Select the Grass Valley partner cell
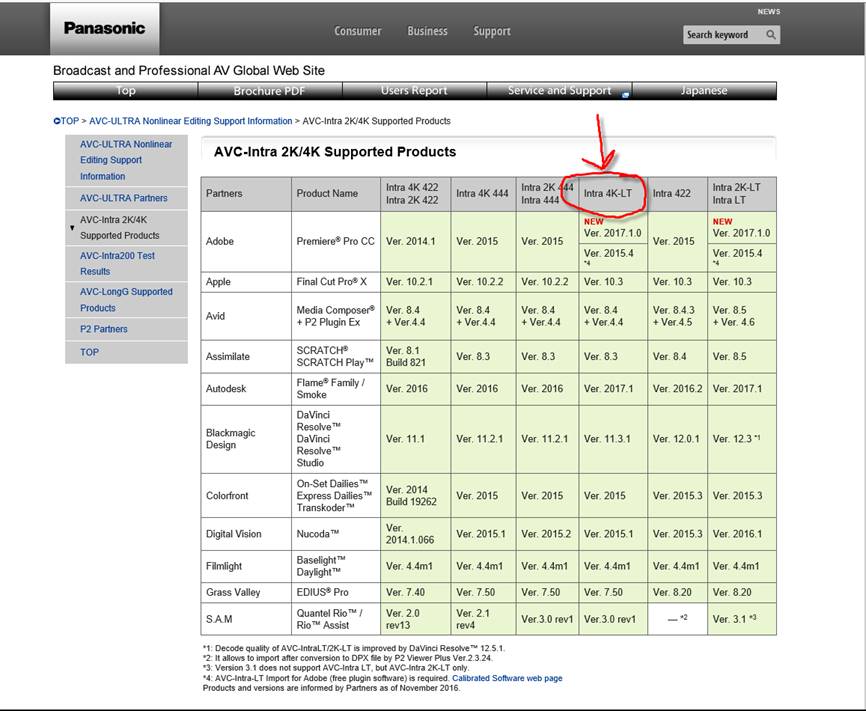Image resolution: width=866 pixels, height=711 pixels. pos(246,592)
